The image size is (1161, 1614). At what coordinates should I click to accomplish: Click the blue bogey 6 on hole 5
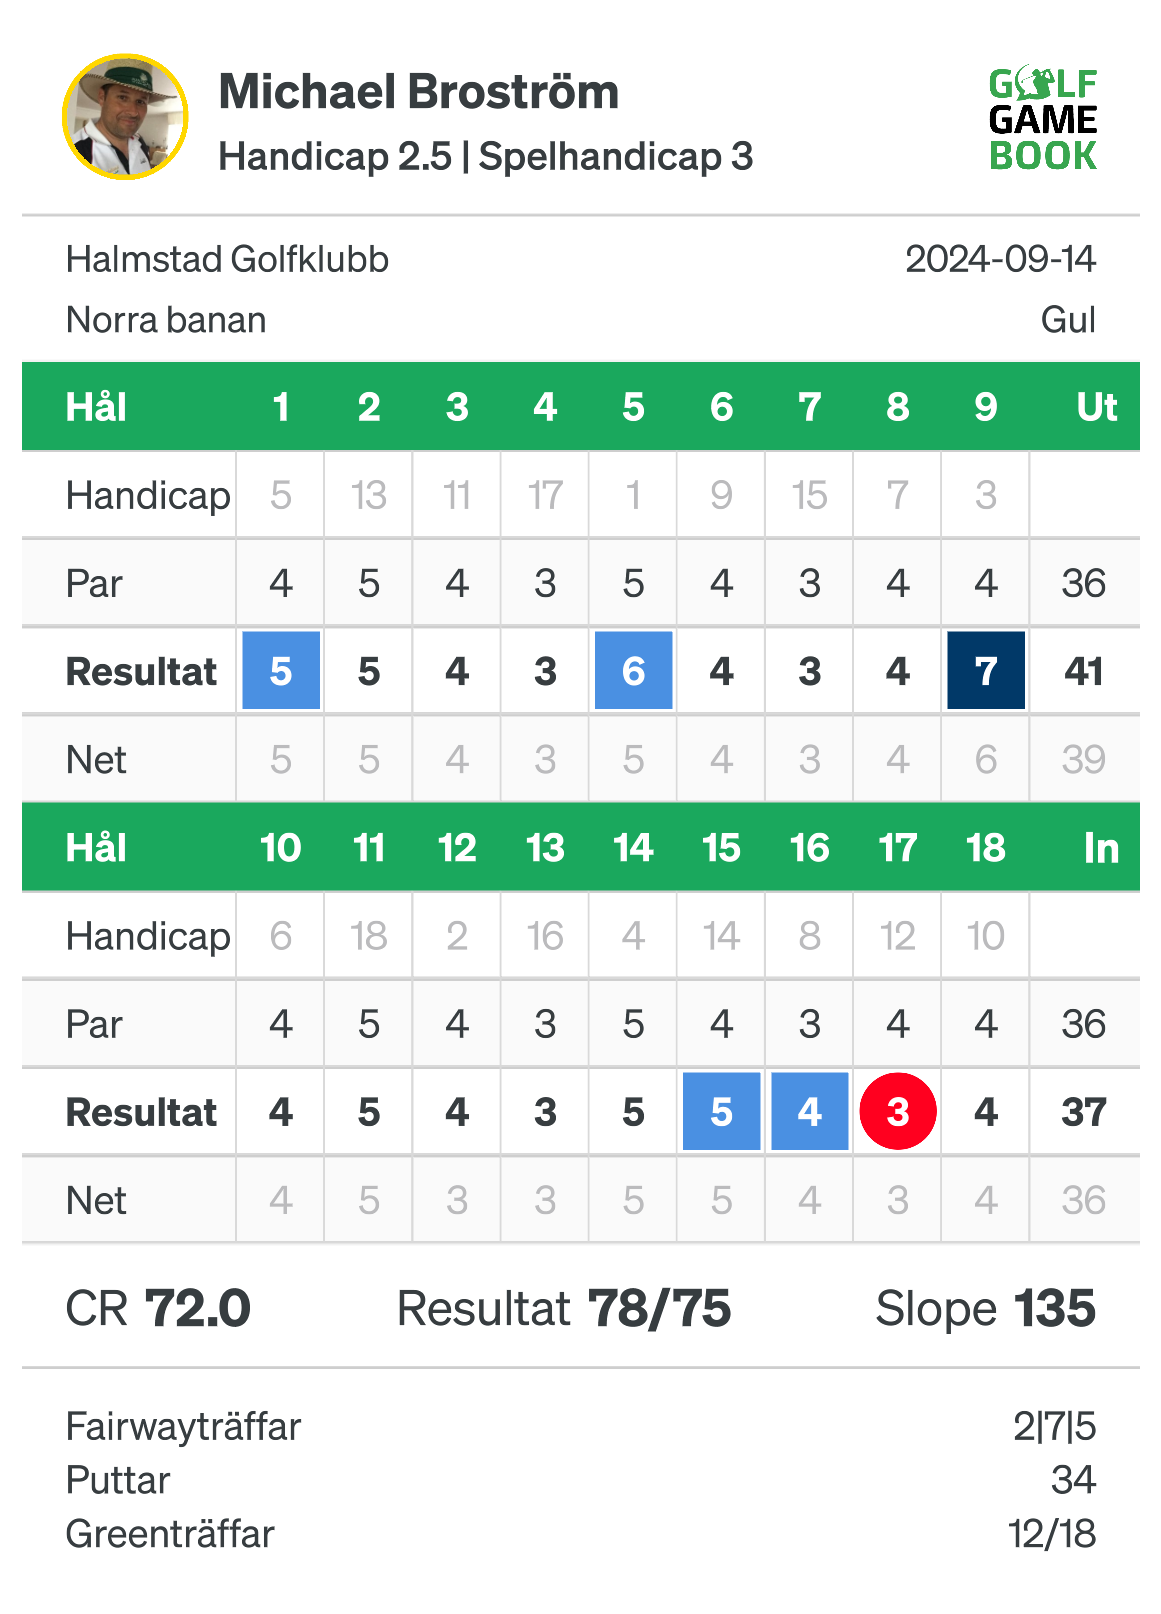point(634,670)
